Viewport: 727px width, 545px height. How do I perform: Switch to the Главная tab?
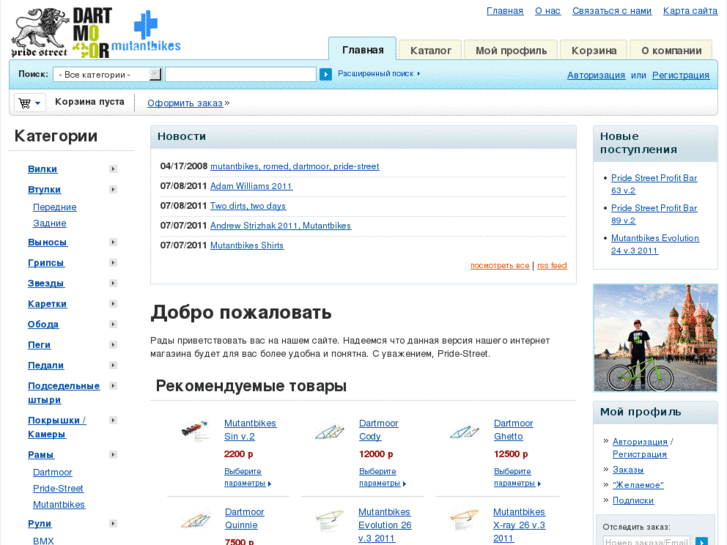(363, 50)
